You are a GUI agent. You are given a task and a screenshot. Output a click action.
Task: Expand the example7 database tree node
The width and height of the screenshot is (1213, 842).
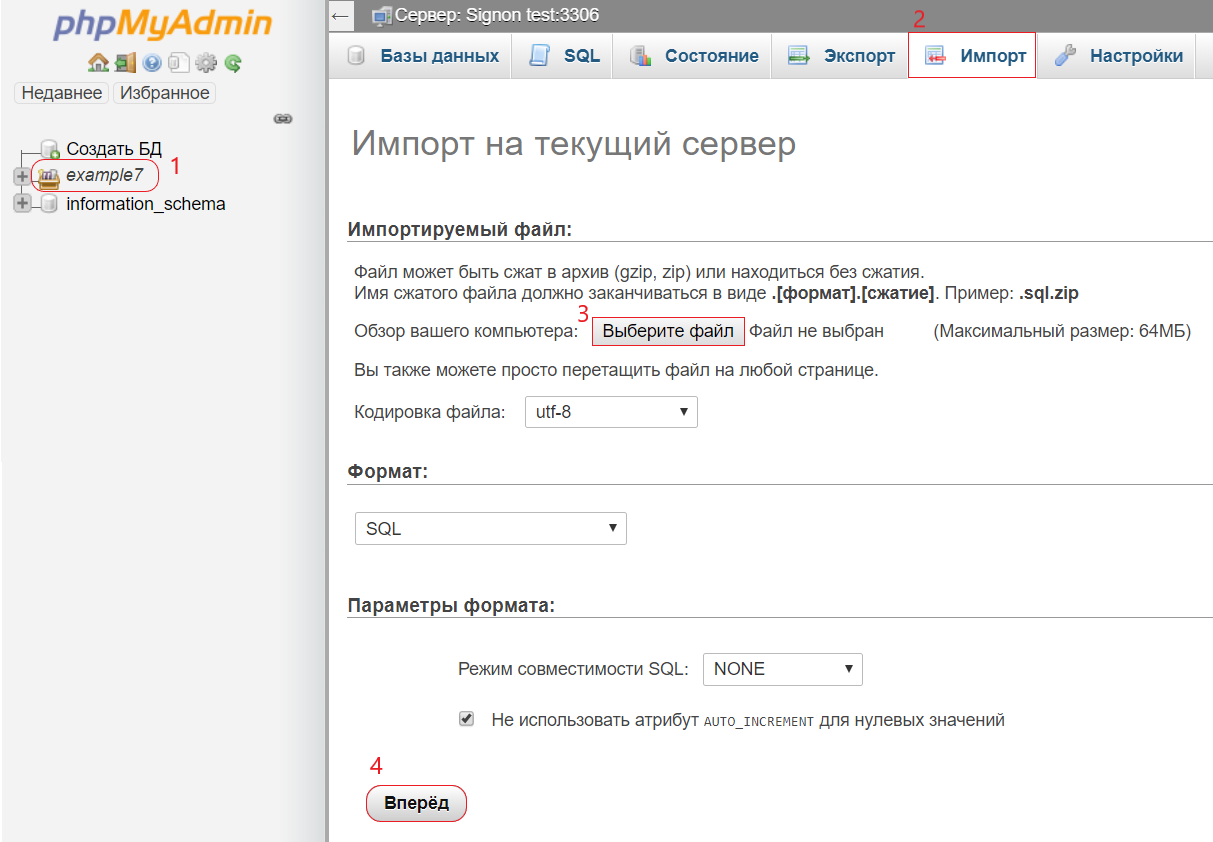(x=22, y=176)
